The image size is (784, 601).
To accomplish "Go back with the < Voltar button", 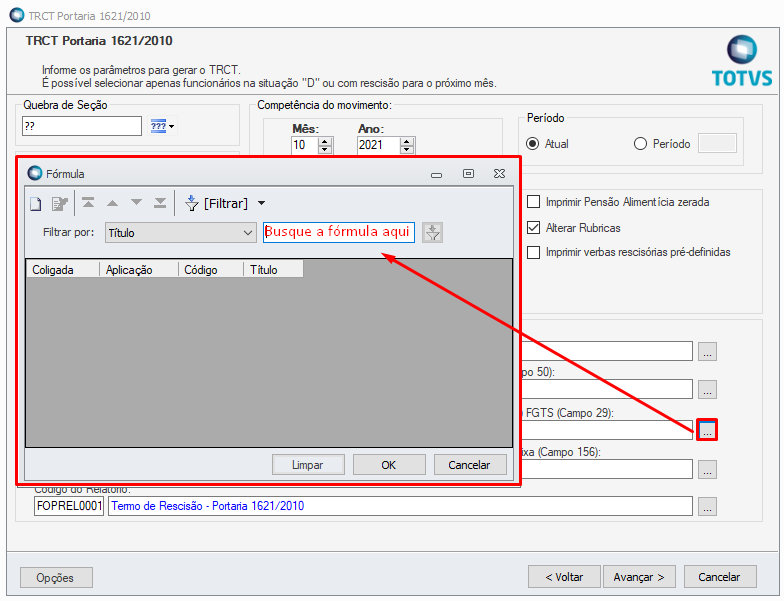I will tap(564, 577).
